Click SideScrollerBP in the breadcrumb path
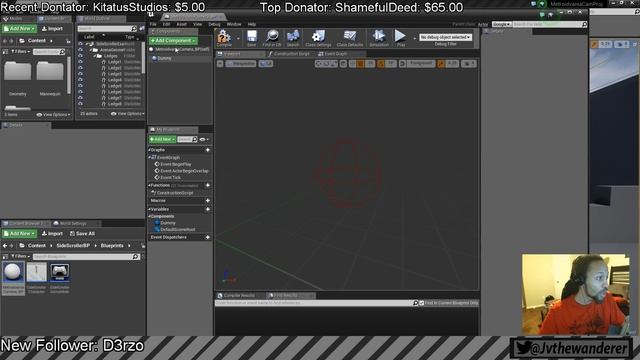This screenshot has width=640, height=360. (x=73, y=246)
